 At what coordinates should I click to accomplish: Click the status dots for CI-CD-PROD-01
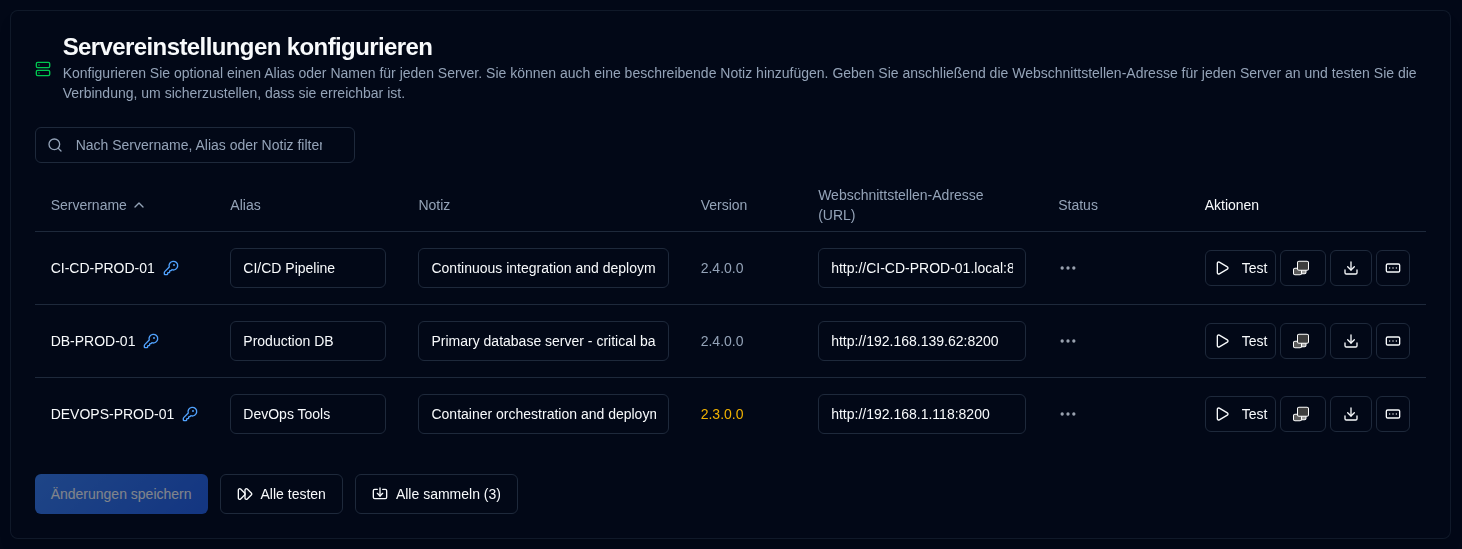pyautogui.click(x=1068, y=268)
